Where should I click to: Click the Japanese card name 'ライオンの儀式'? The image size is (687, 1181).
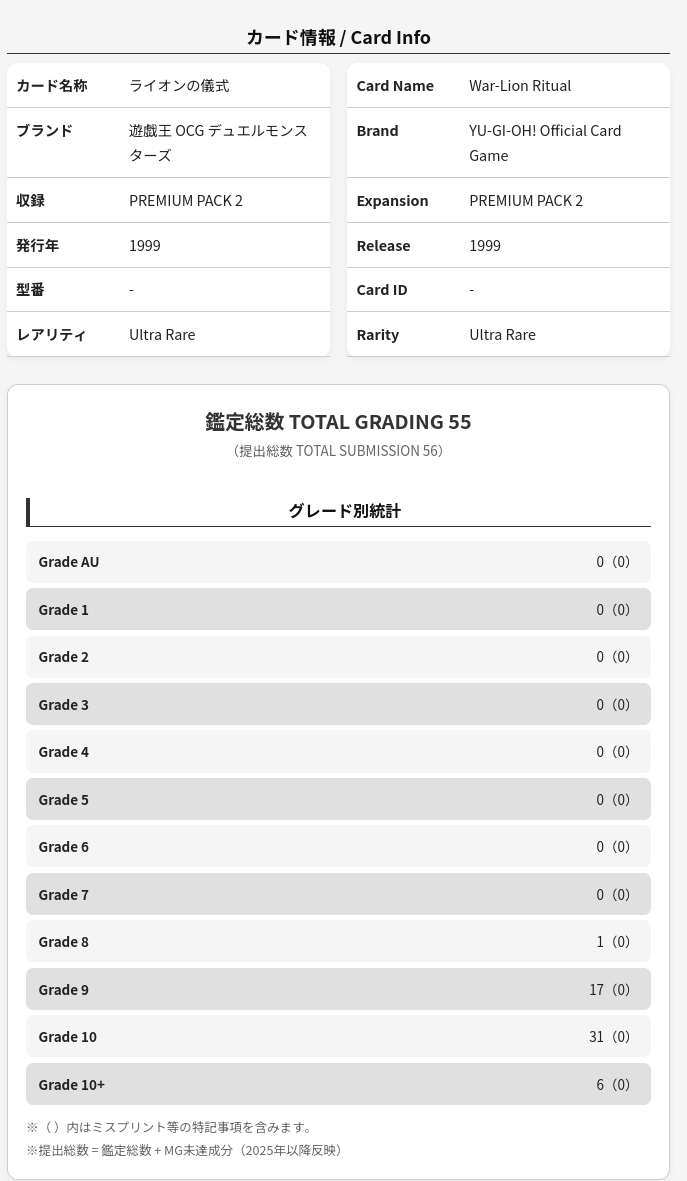179,86
